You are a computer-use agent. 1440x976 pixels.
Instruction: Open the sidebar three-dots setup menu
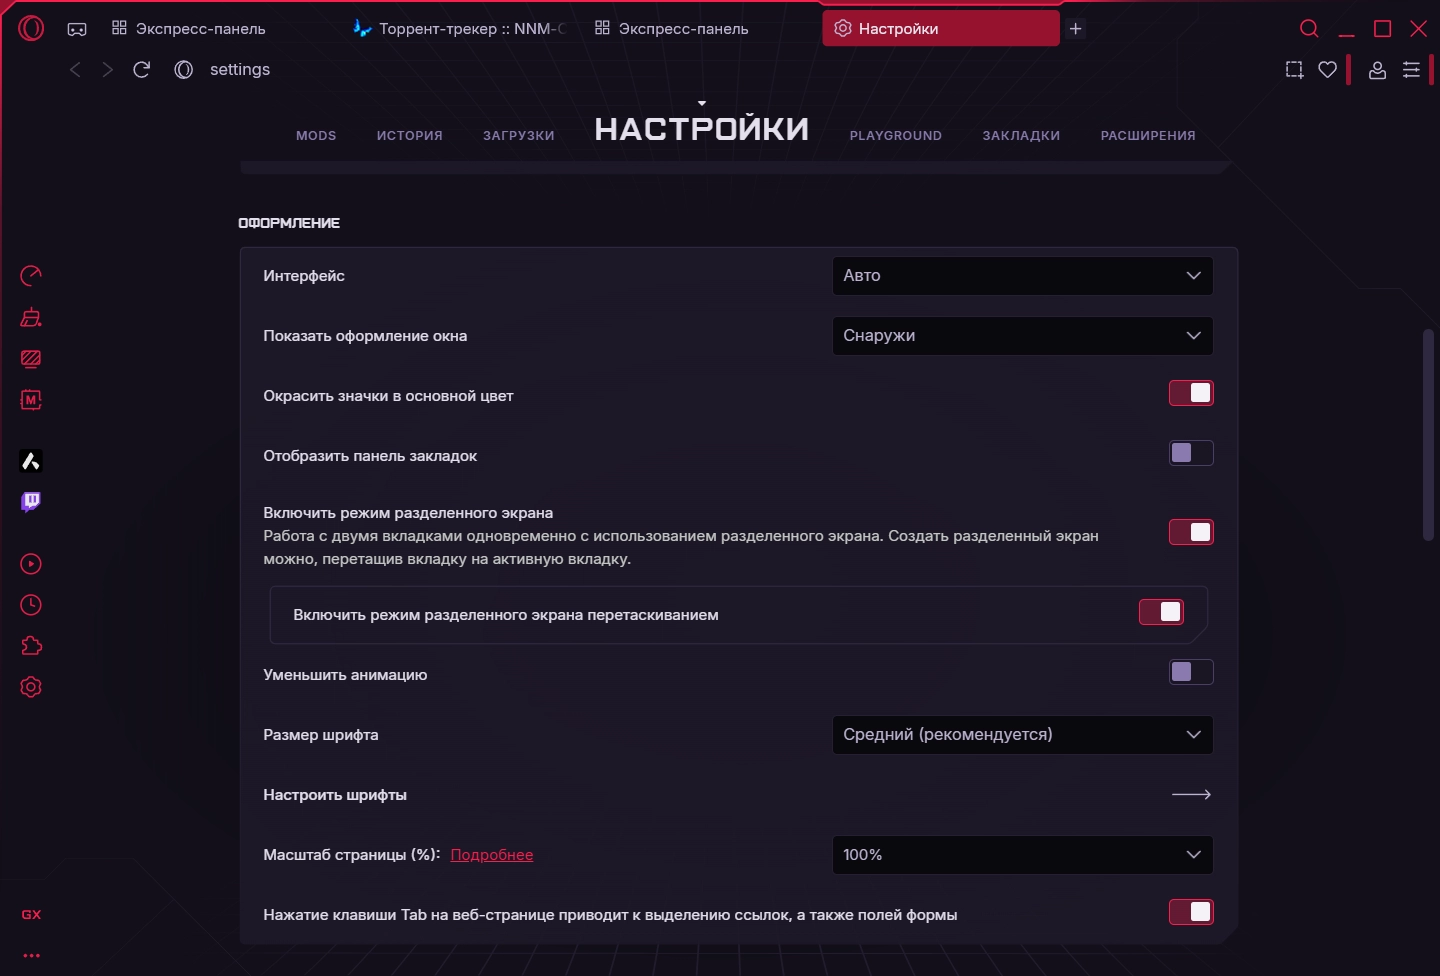pos(31,955)
